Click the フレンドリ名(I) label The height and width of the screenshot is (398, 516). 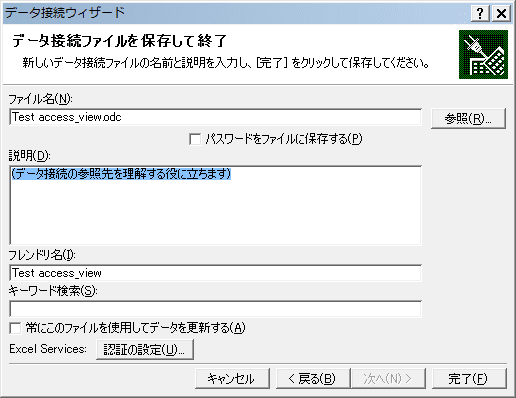42,255
